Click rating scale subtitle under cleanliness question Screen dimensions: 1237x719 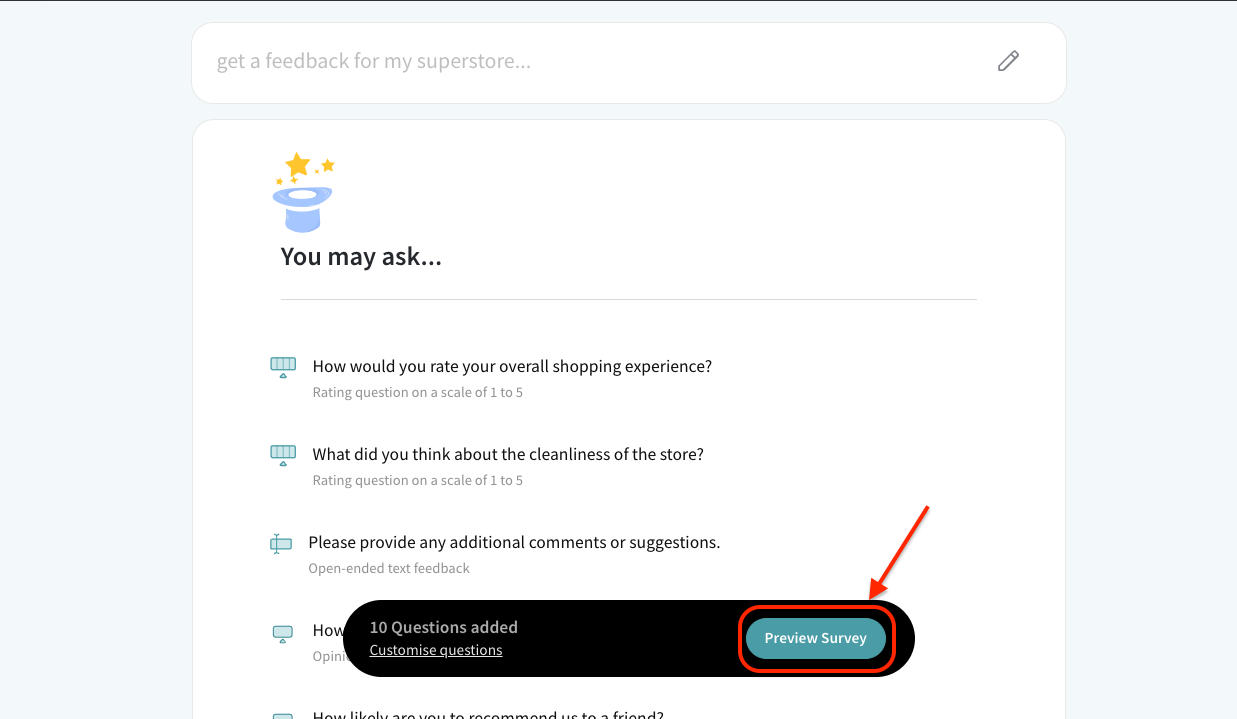[x=417, y=480]
